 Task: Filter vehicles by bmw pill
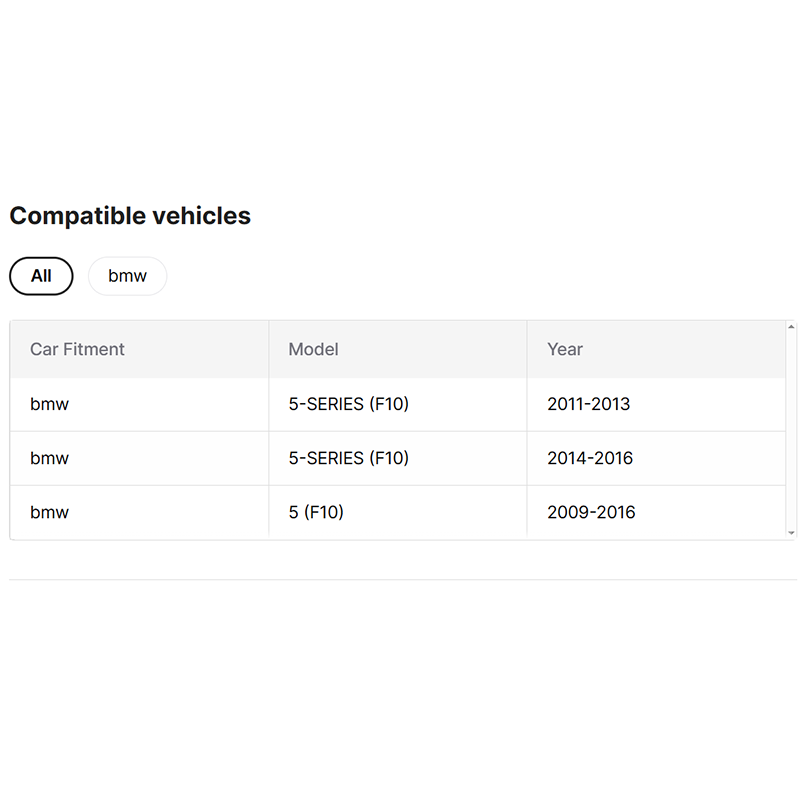tap(127, 276)
